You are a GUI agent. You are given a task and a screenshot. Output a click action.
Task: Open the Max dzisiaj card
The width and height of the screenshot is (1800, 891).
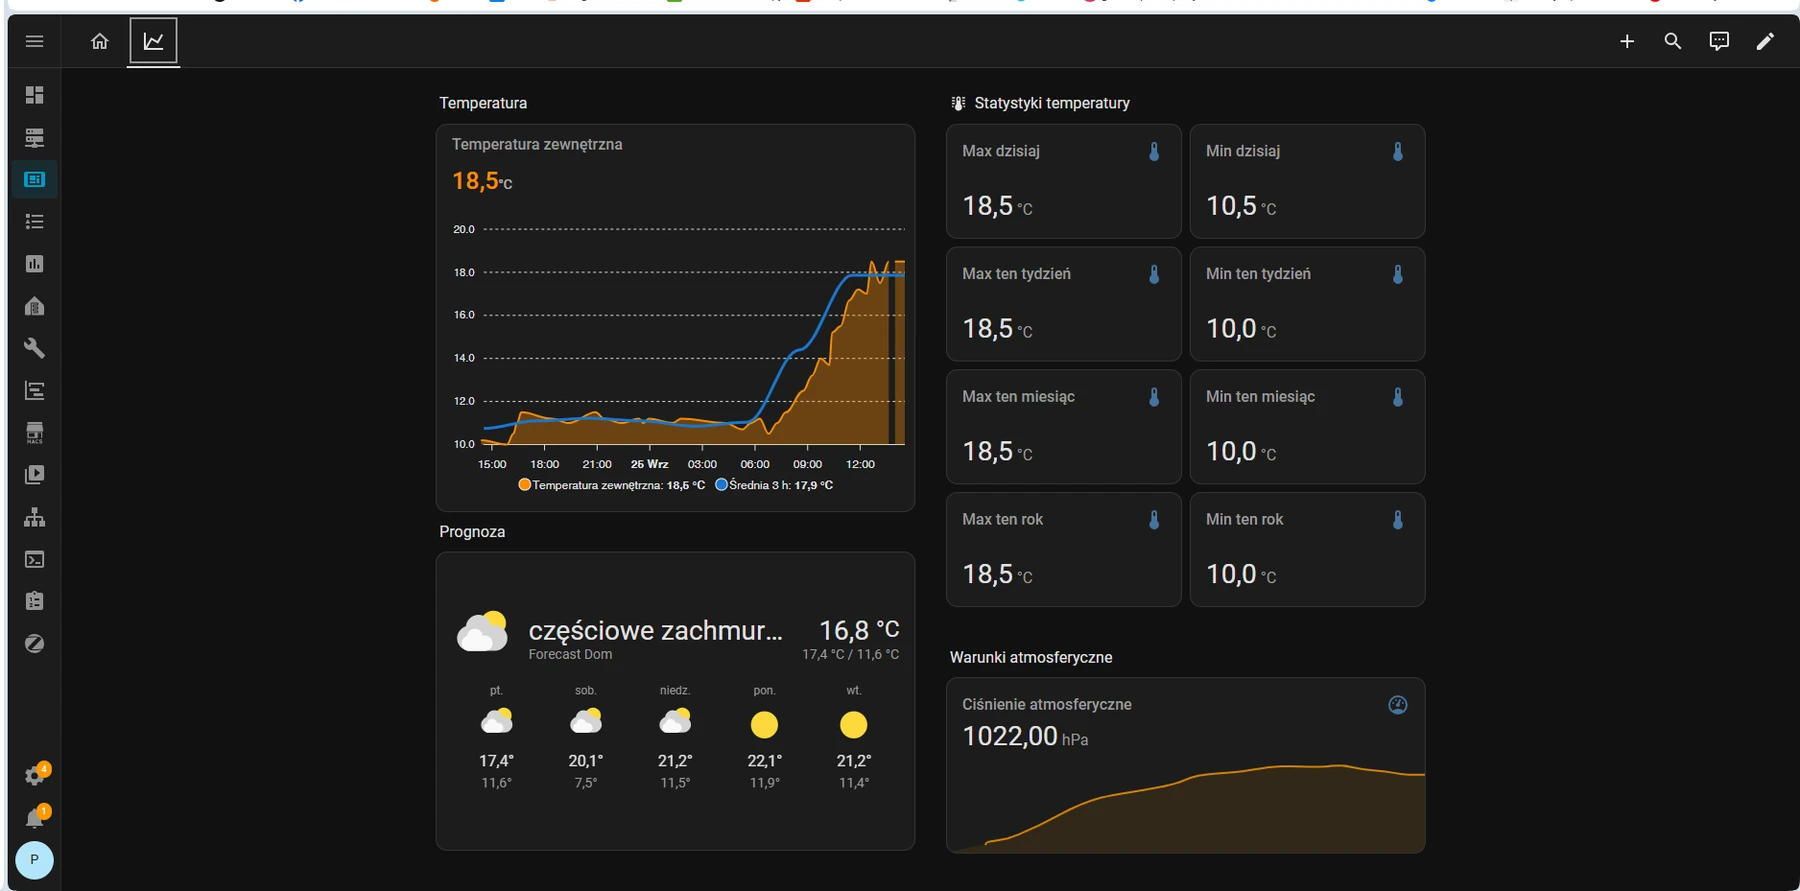click(1063, 181)
